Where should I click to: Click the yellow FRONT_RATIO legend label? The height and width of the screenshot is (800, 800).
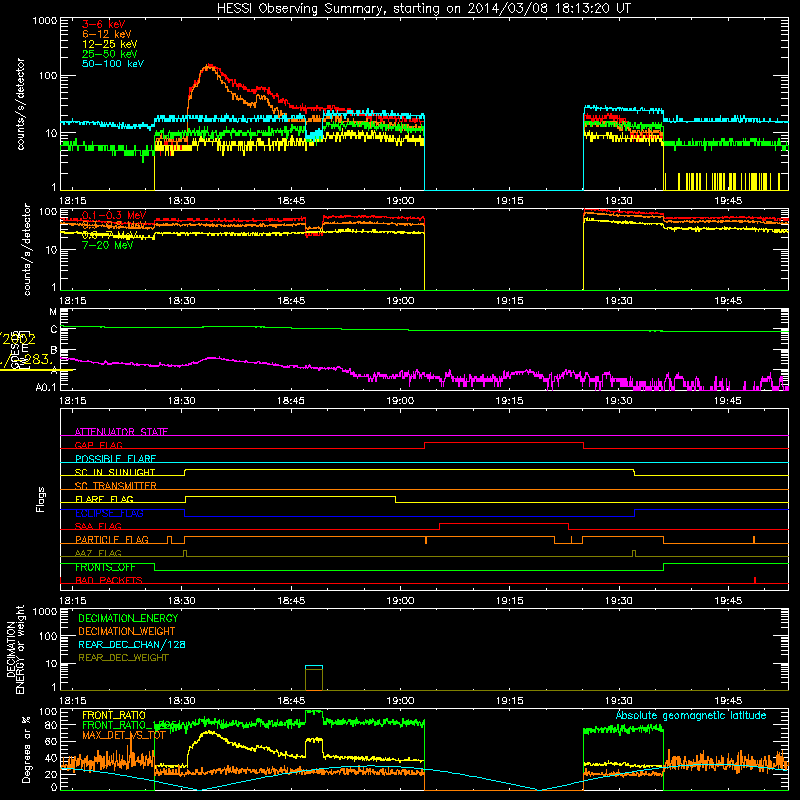[x=114, y=715]
